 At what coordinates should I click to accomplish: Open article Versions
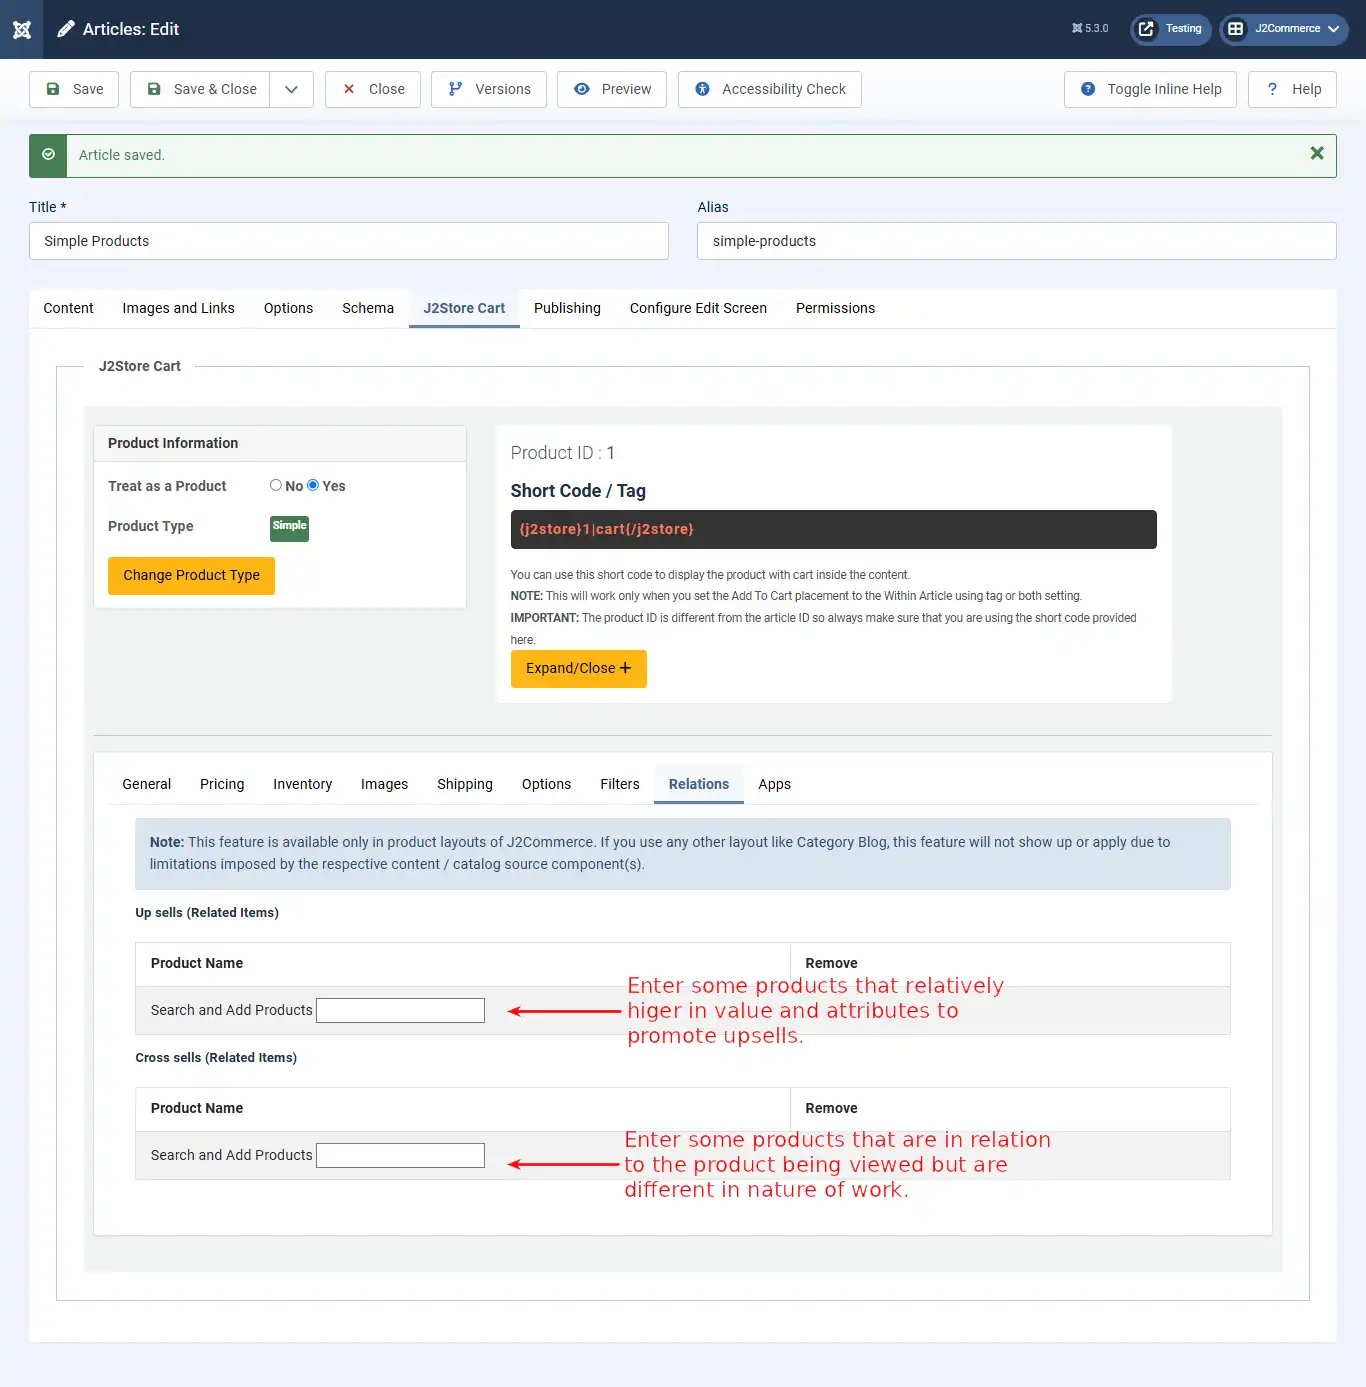pos(489,89)
